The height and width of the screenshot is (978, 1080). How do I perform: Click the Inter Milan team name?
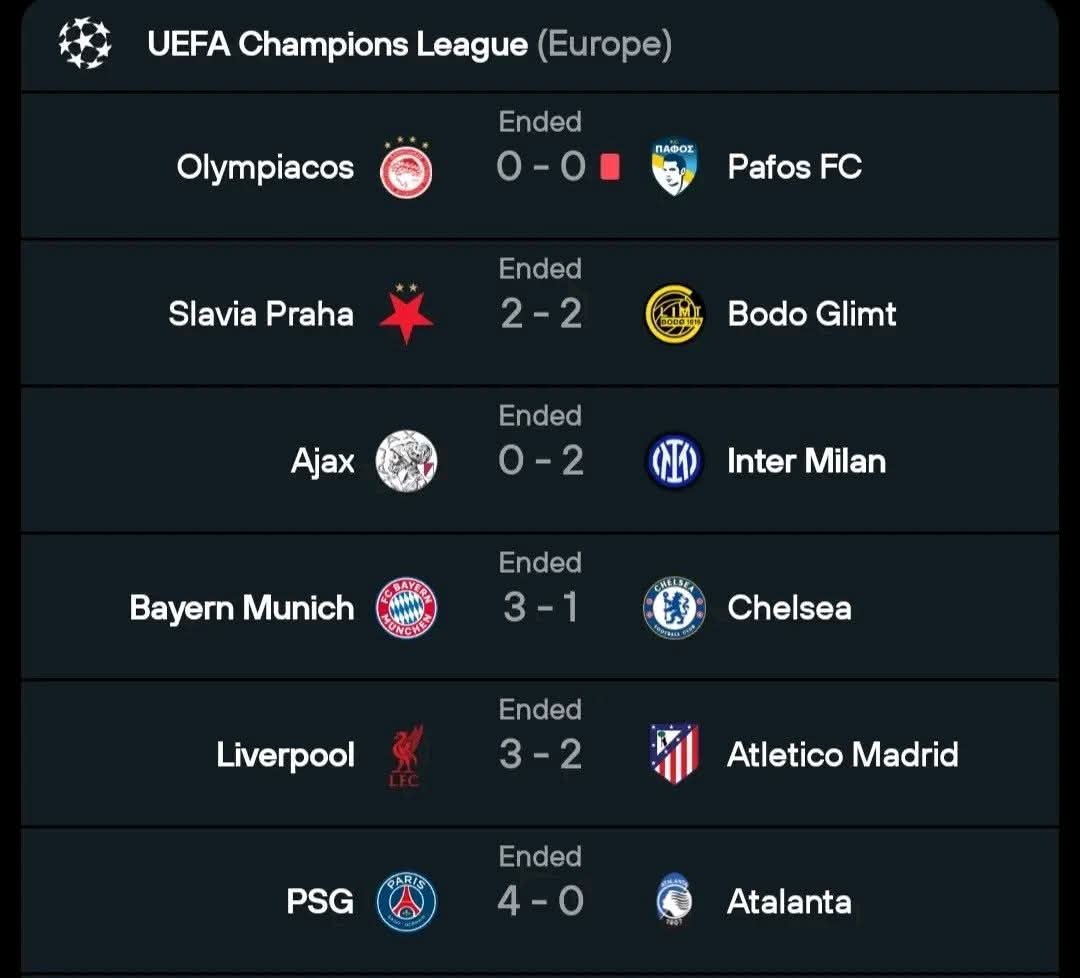806,461
